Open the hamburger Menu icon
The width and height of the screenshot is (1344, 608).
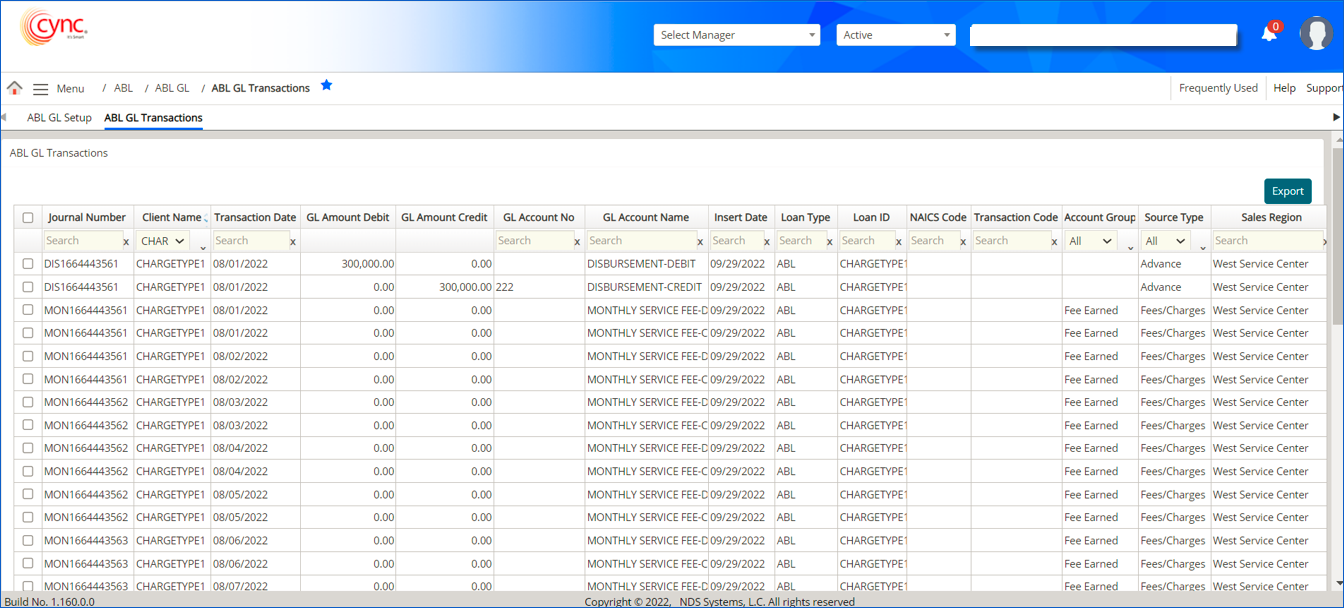[x=40, y=89]
